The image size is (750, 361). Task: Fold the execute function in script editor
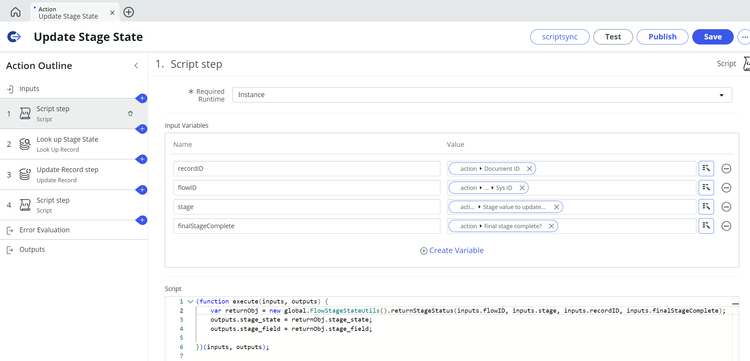(x=190, y=302)
